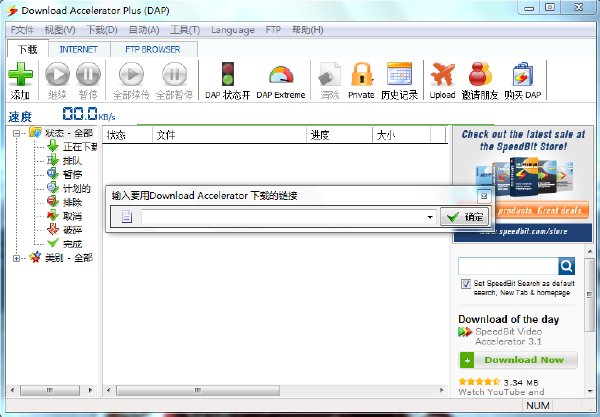Select 取消 cancelled tree item
Screen dimensions: 600x417
pos(72,216)
